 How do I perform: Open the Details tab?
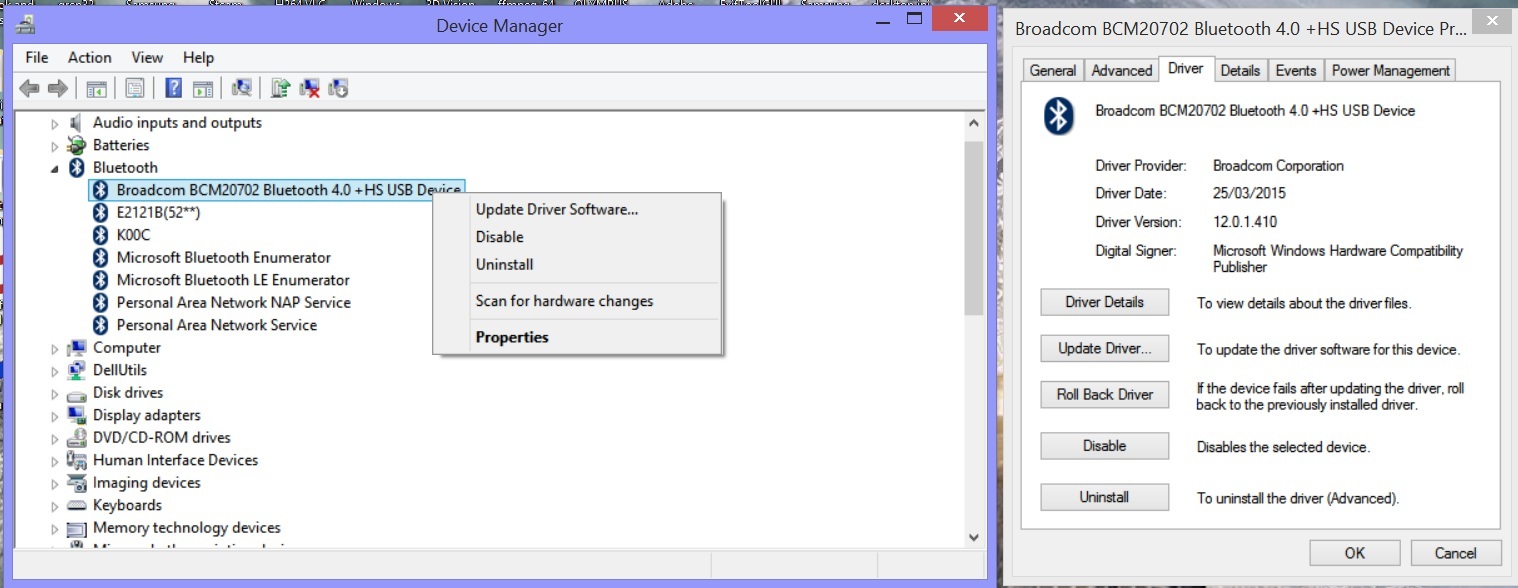1240,70
